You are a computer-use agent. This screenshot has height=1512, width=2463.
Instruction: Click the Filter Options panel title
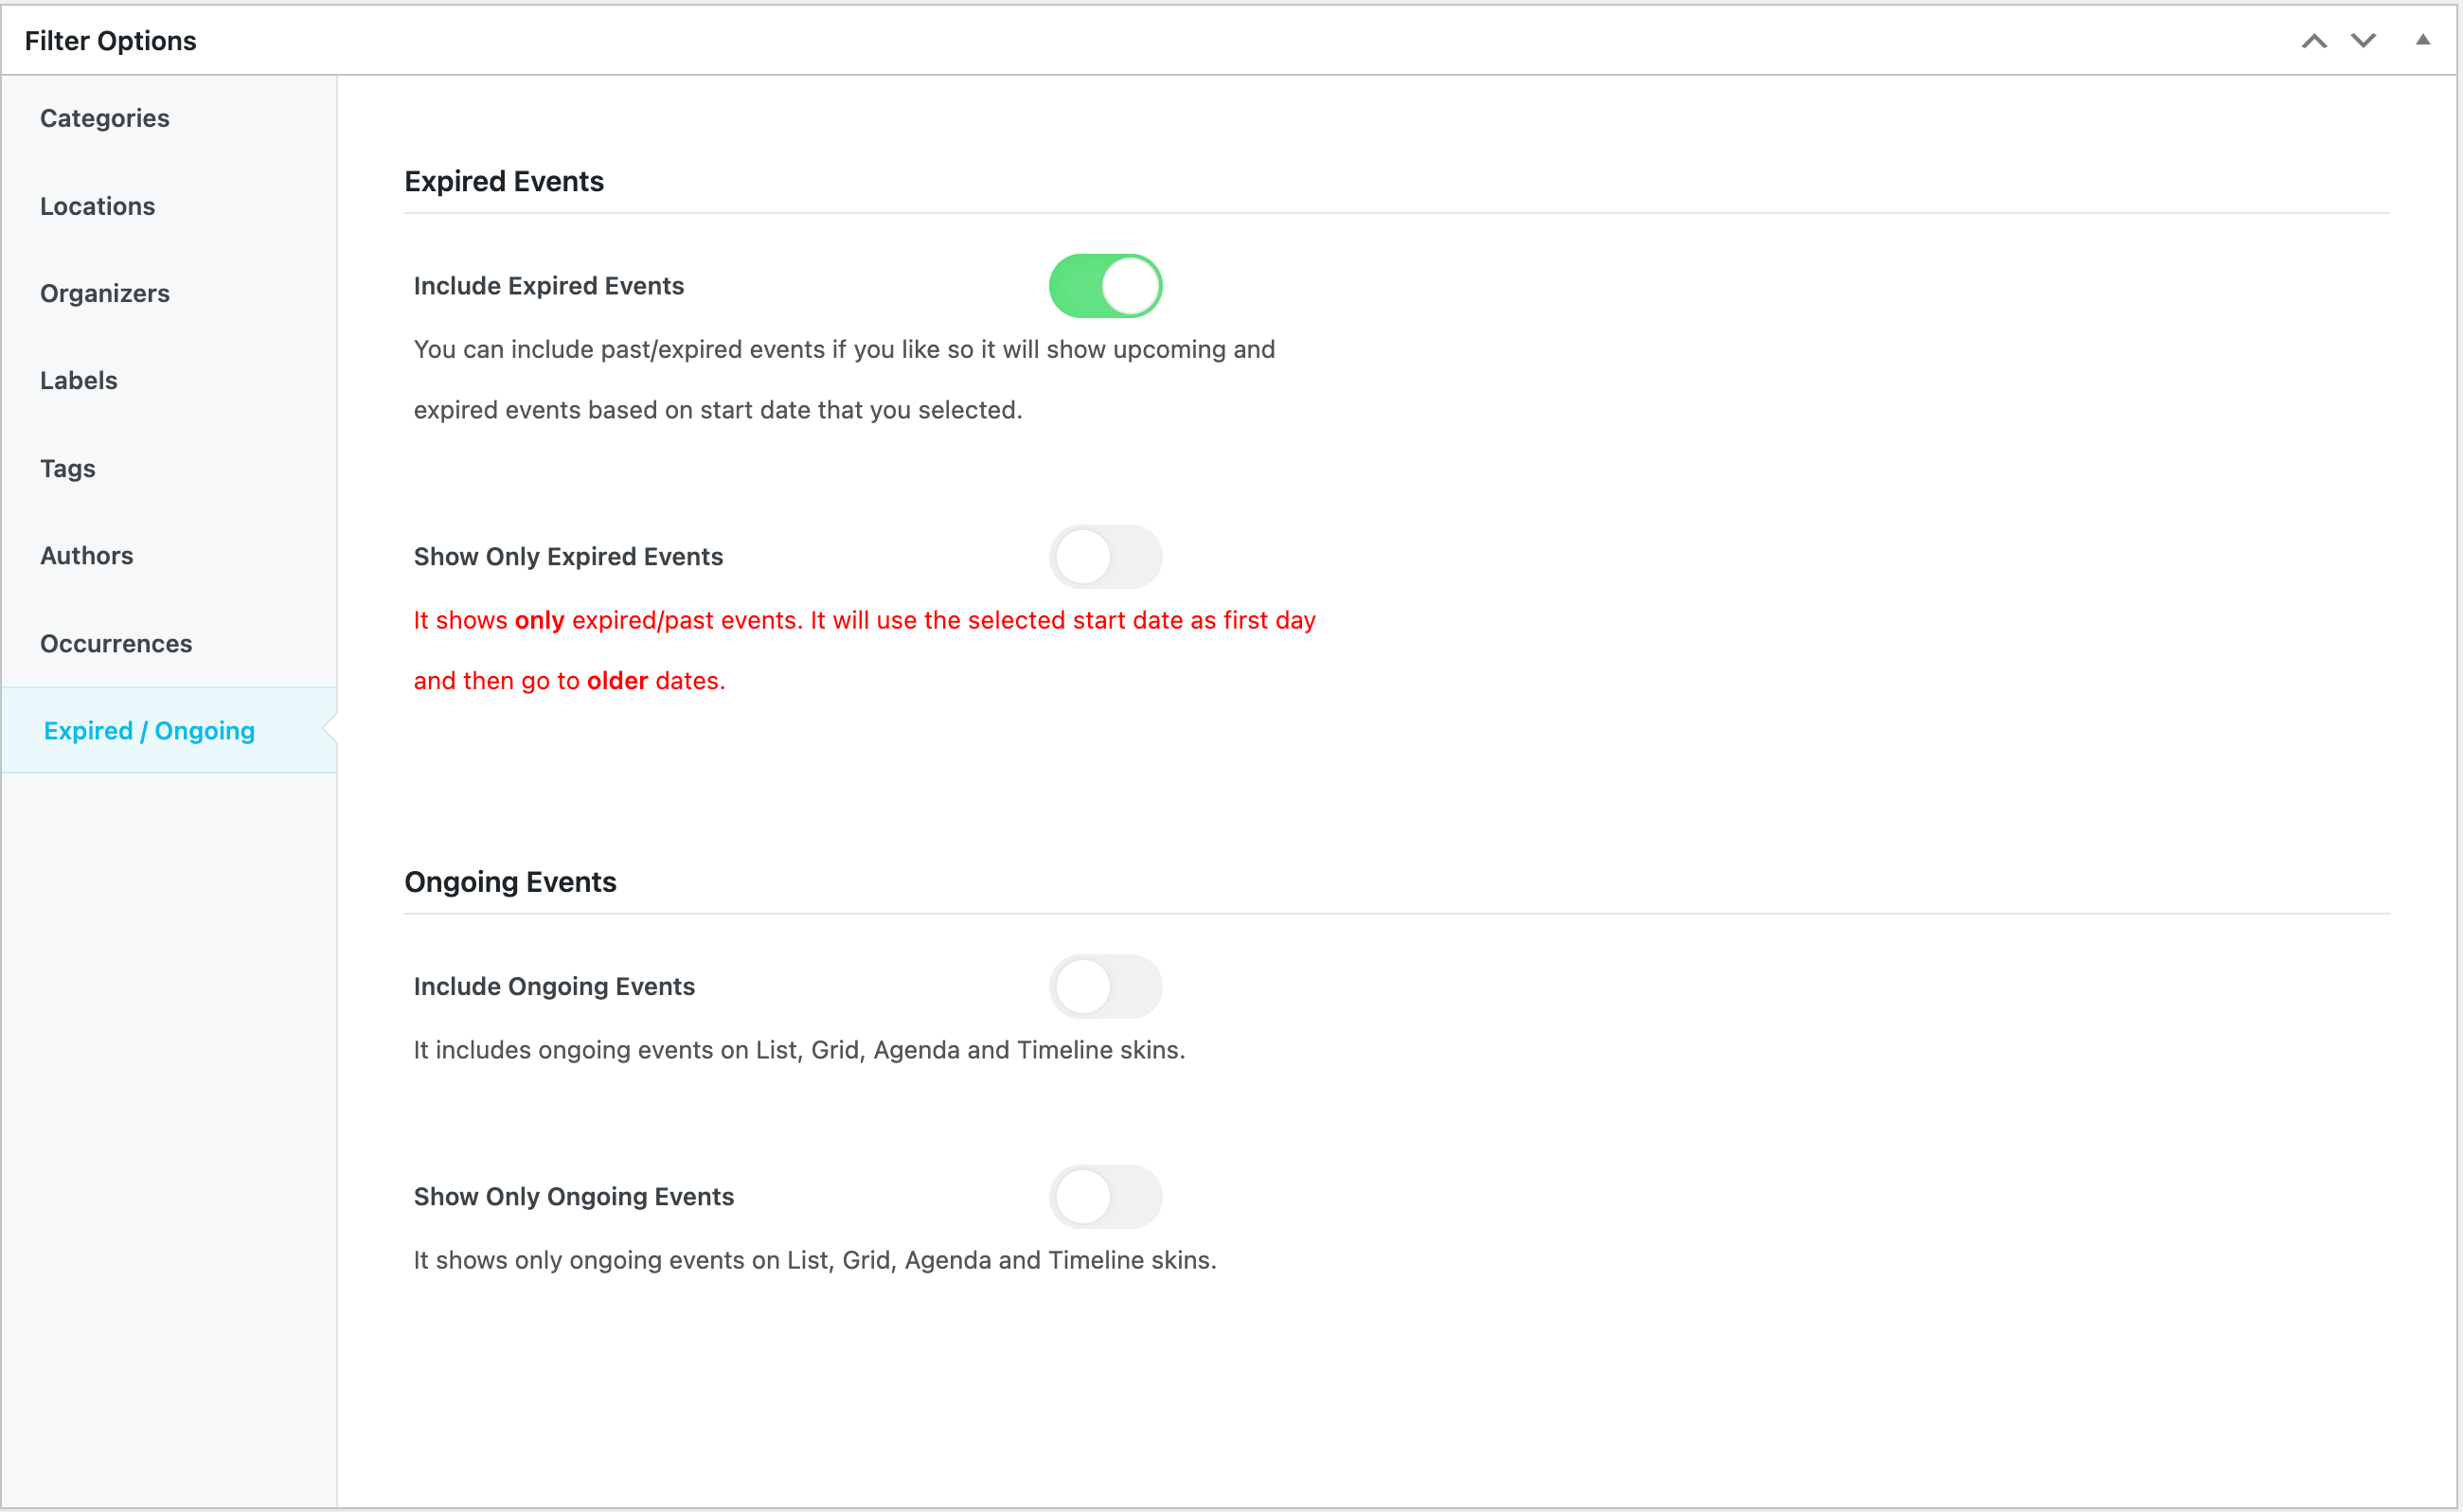click(x=110, y=41)
